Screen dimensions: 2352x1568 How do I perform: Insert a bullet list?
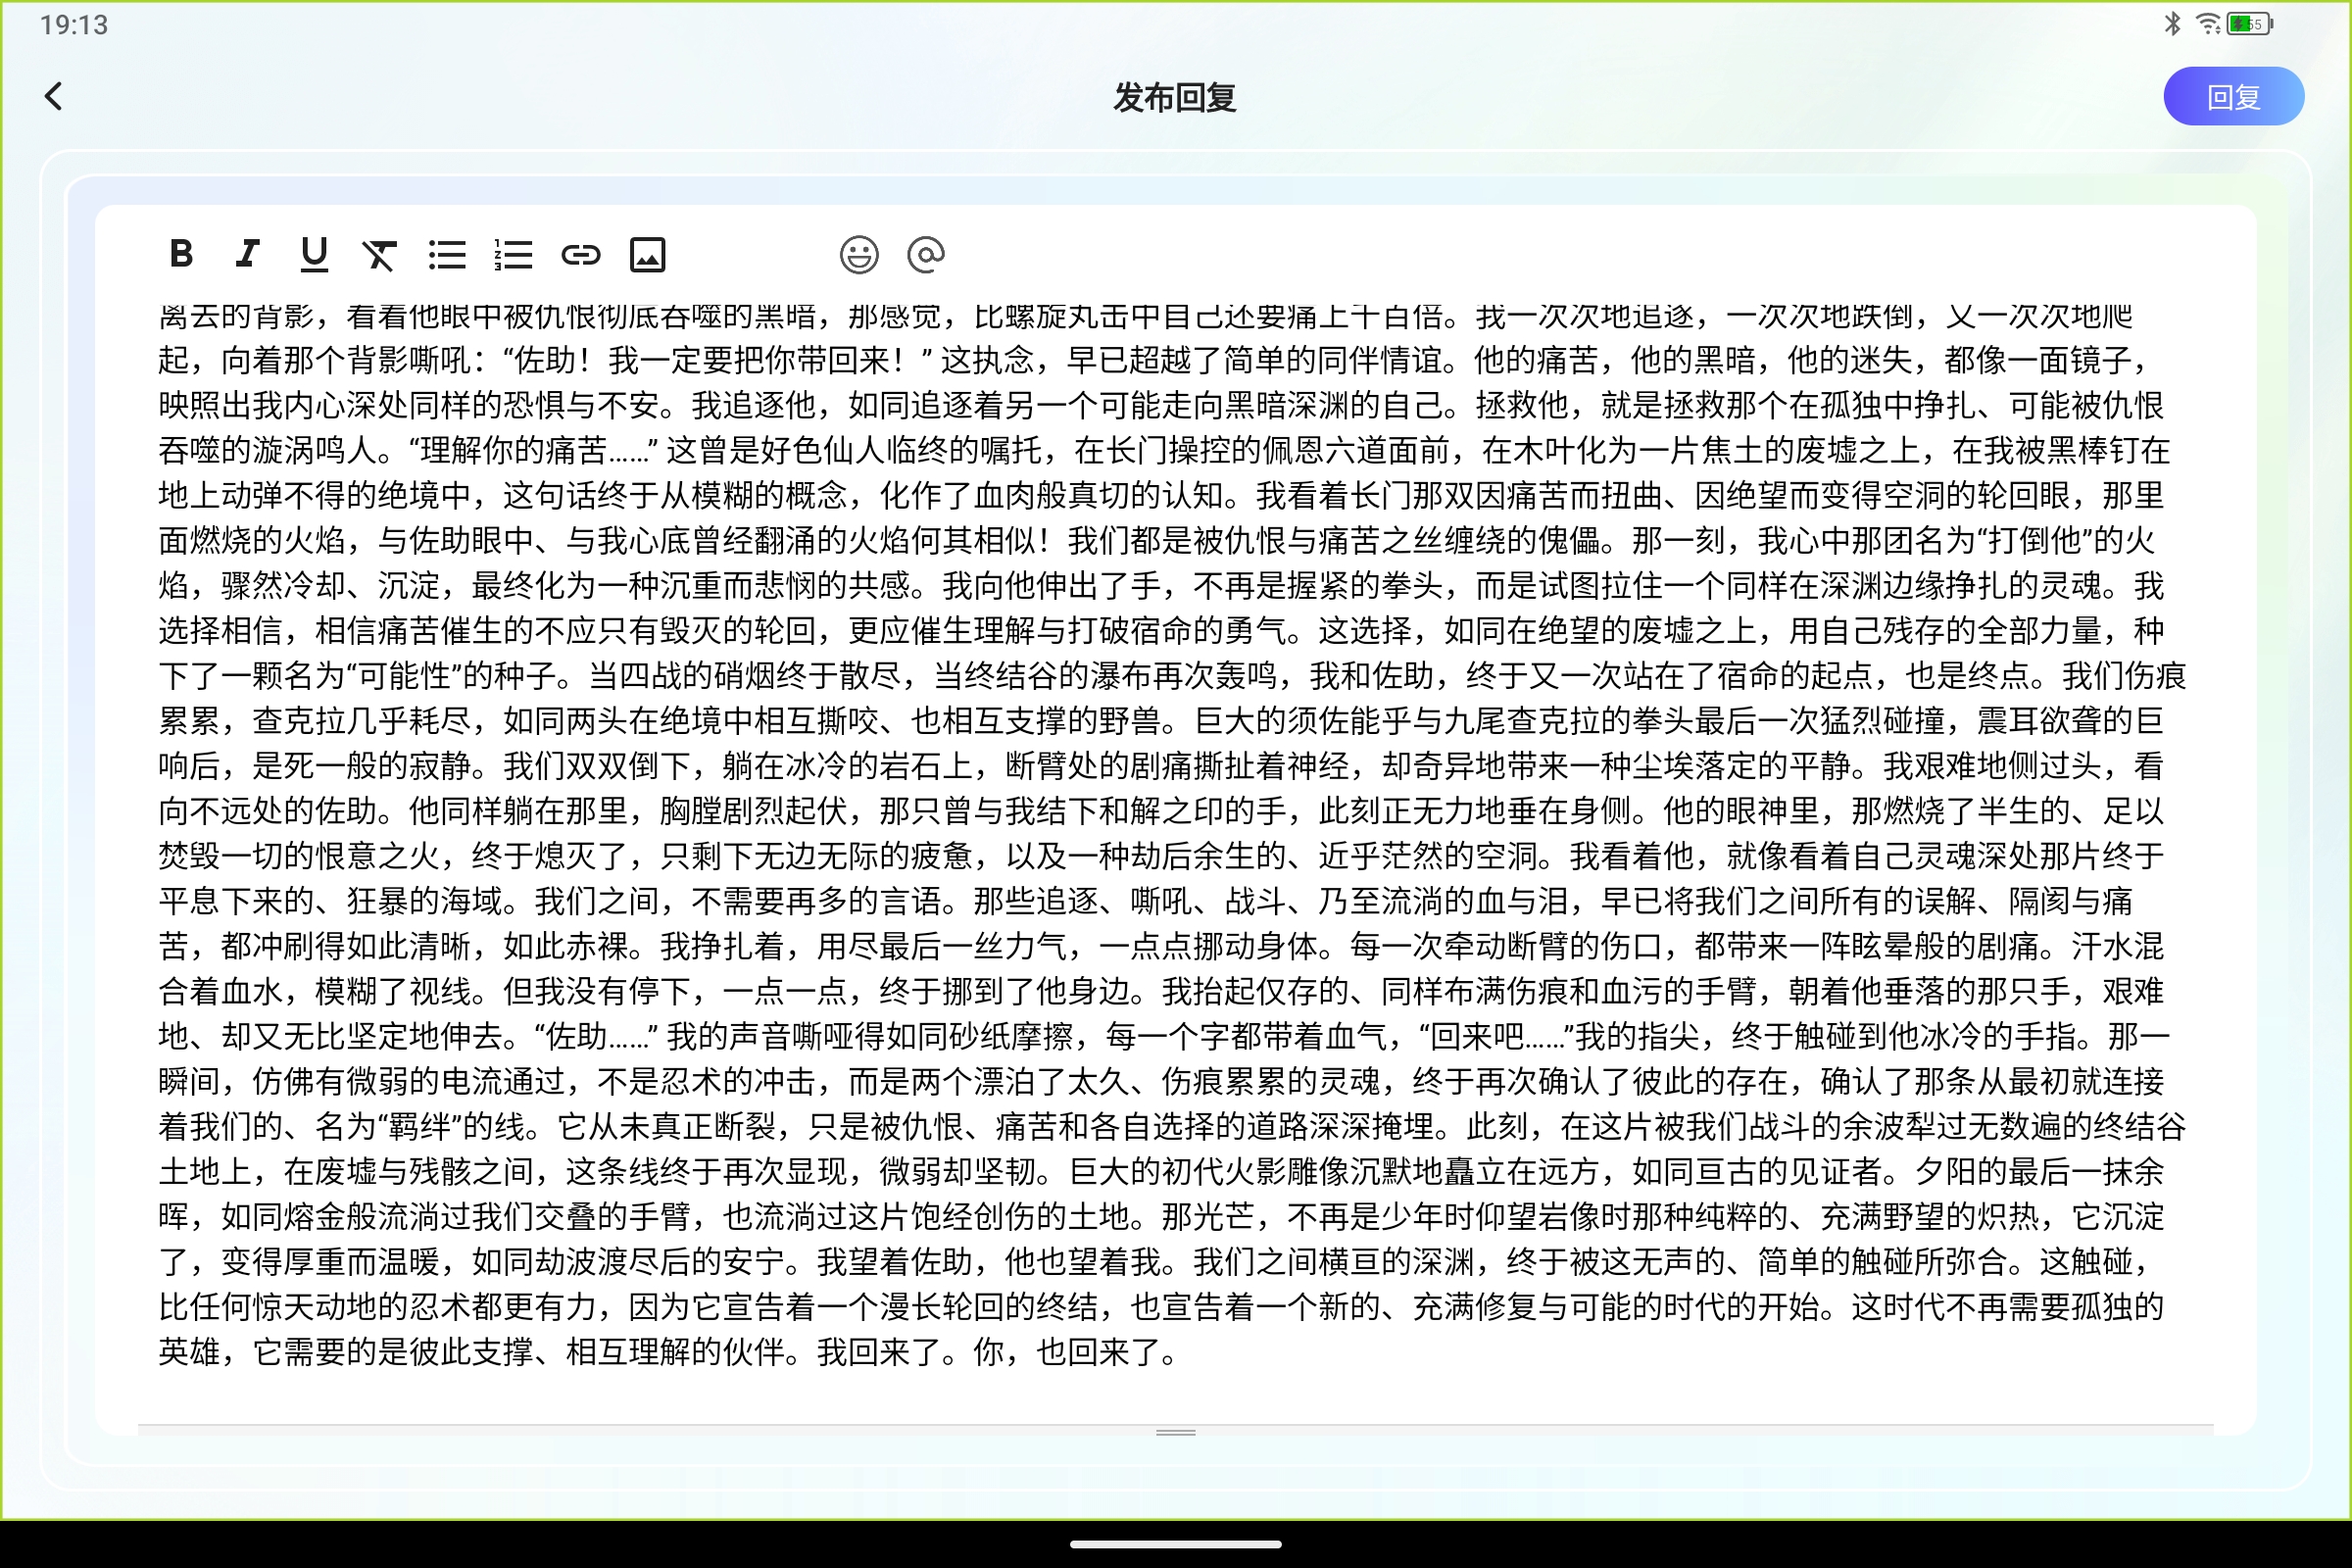pos(447,254)
